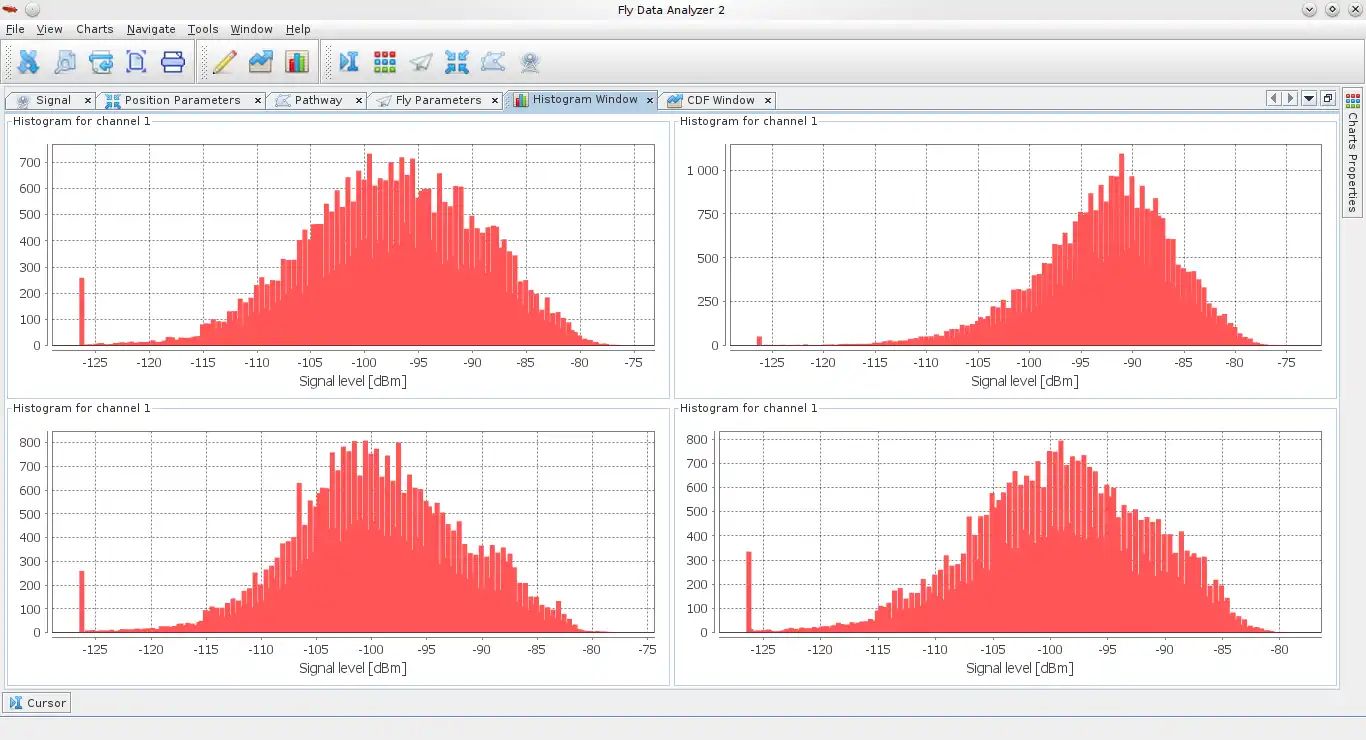Click the line chart toolbar icon

[x=261, y=62]
